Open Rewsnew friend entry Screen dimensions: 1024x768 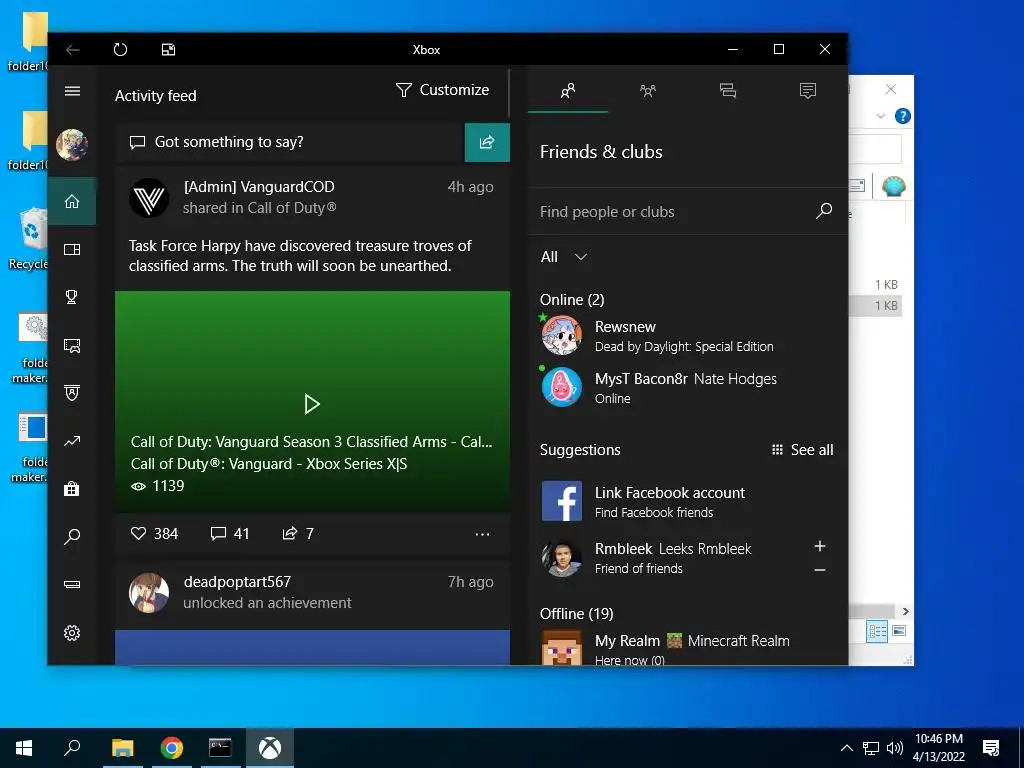pyautogui.click(x=687, y=336)
